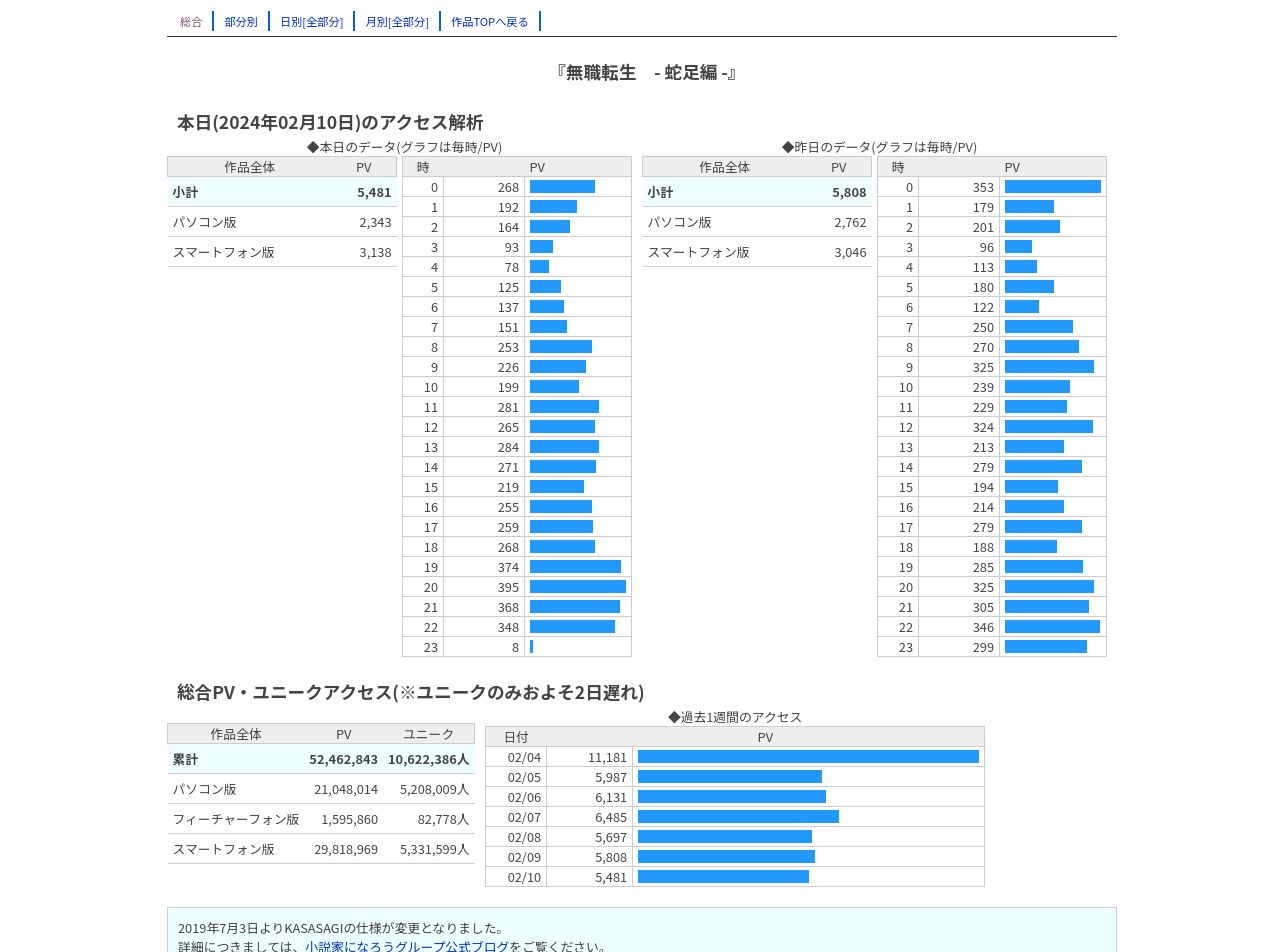Go back via 作品TOPへ戻る
Screen dimensions: 1284x952
(x=490, y=22)
